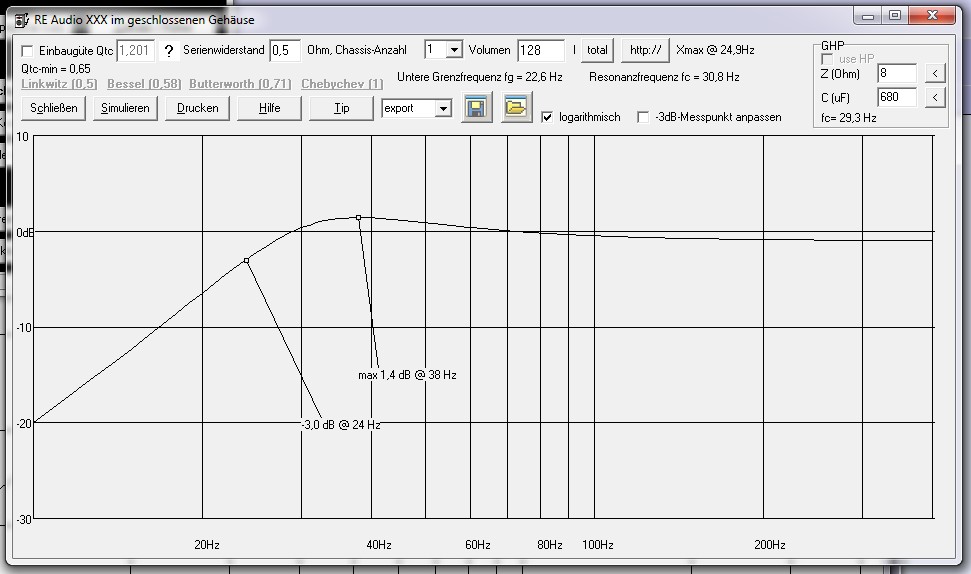
Task: Maximize the RE Audio XXX window
Action: (x=895, y=16)
